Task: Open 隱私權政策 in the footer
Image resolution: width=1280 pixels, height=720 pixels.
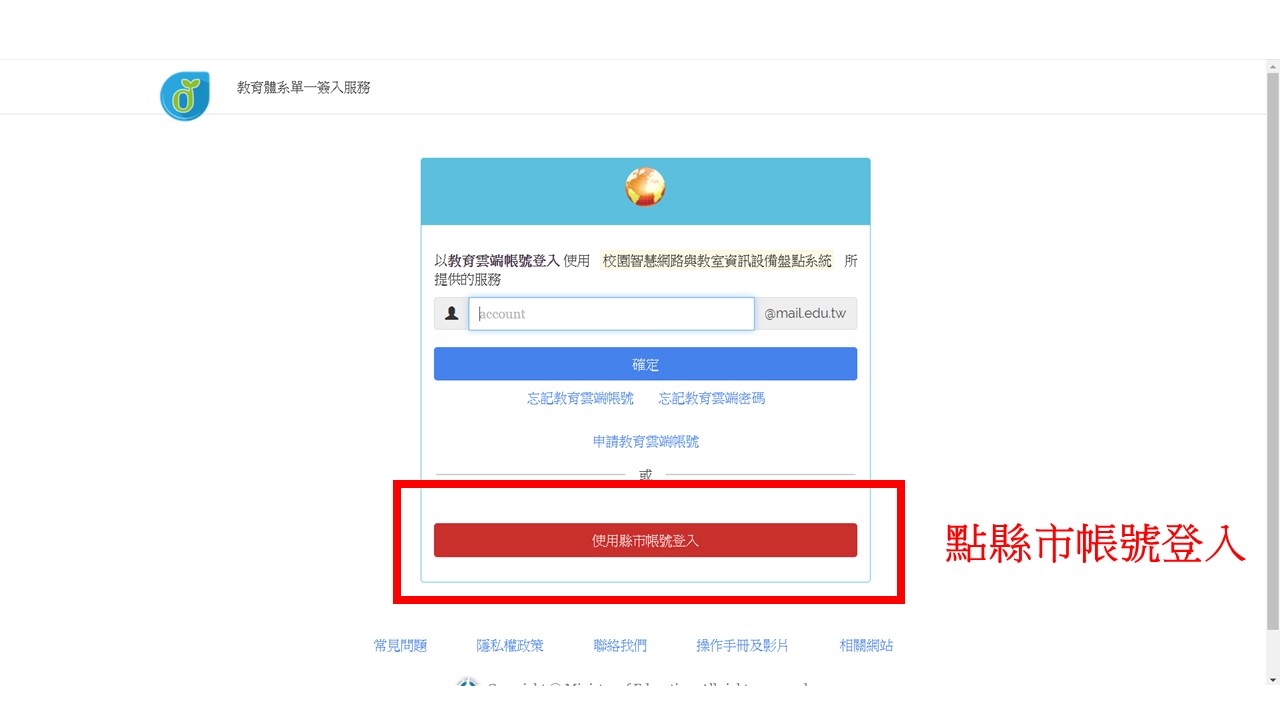Action: coord(510,646)
